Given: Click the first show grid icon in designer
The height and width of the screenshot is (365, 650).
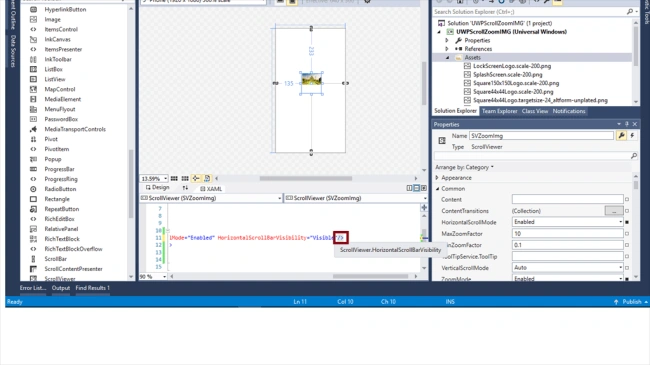Looking at the screenshot, I should point(174,178).
